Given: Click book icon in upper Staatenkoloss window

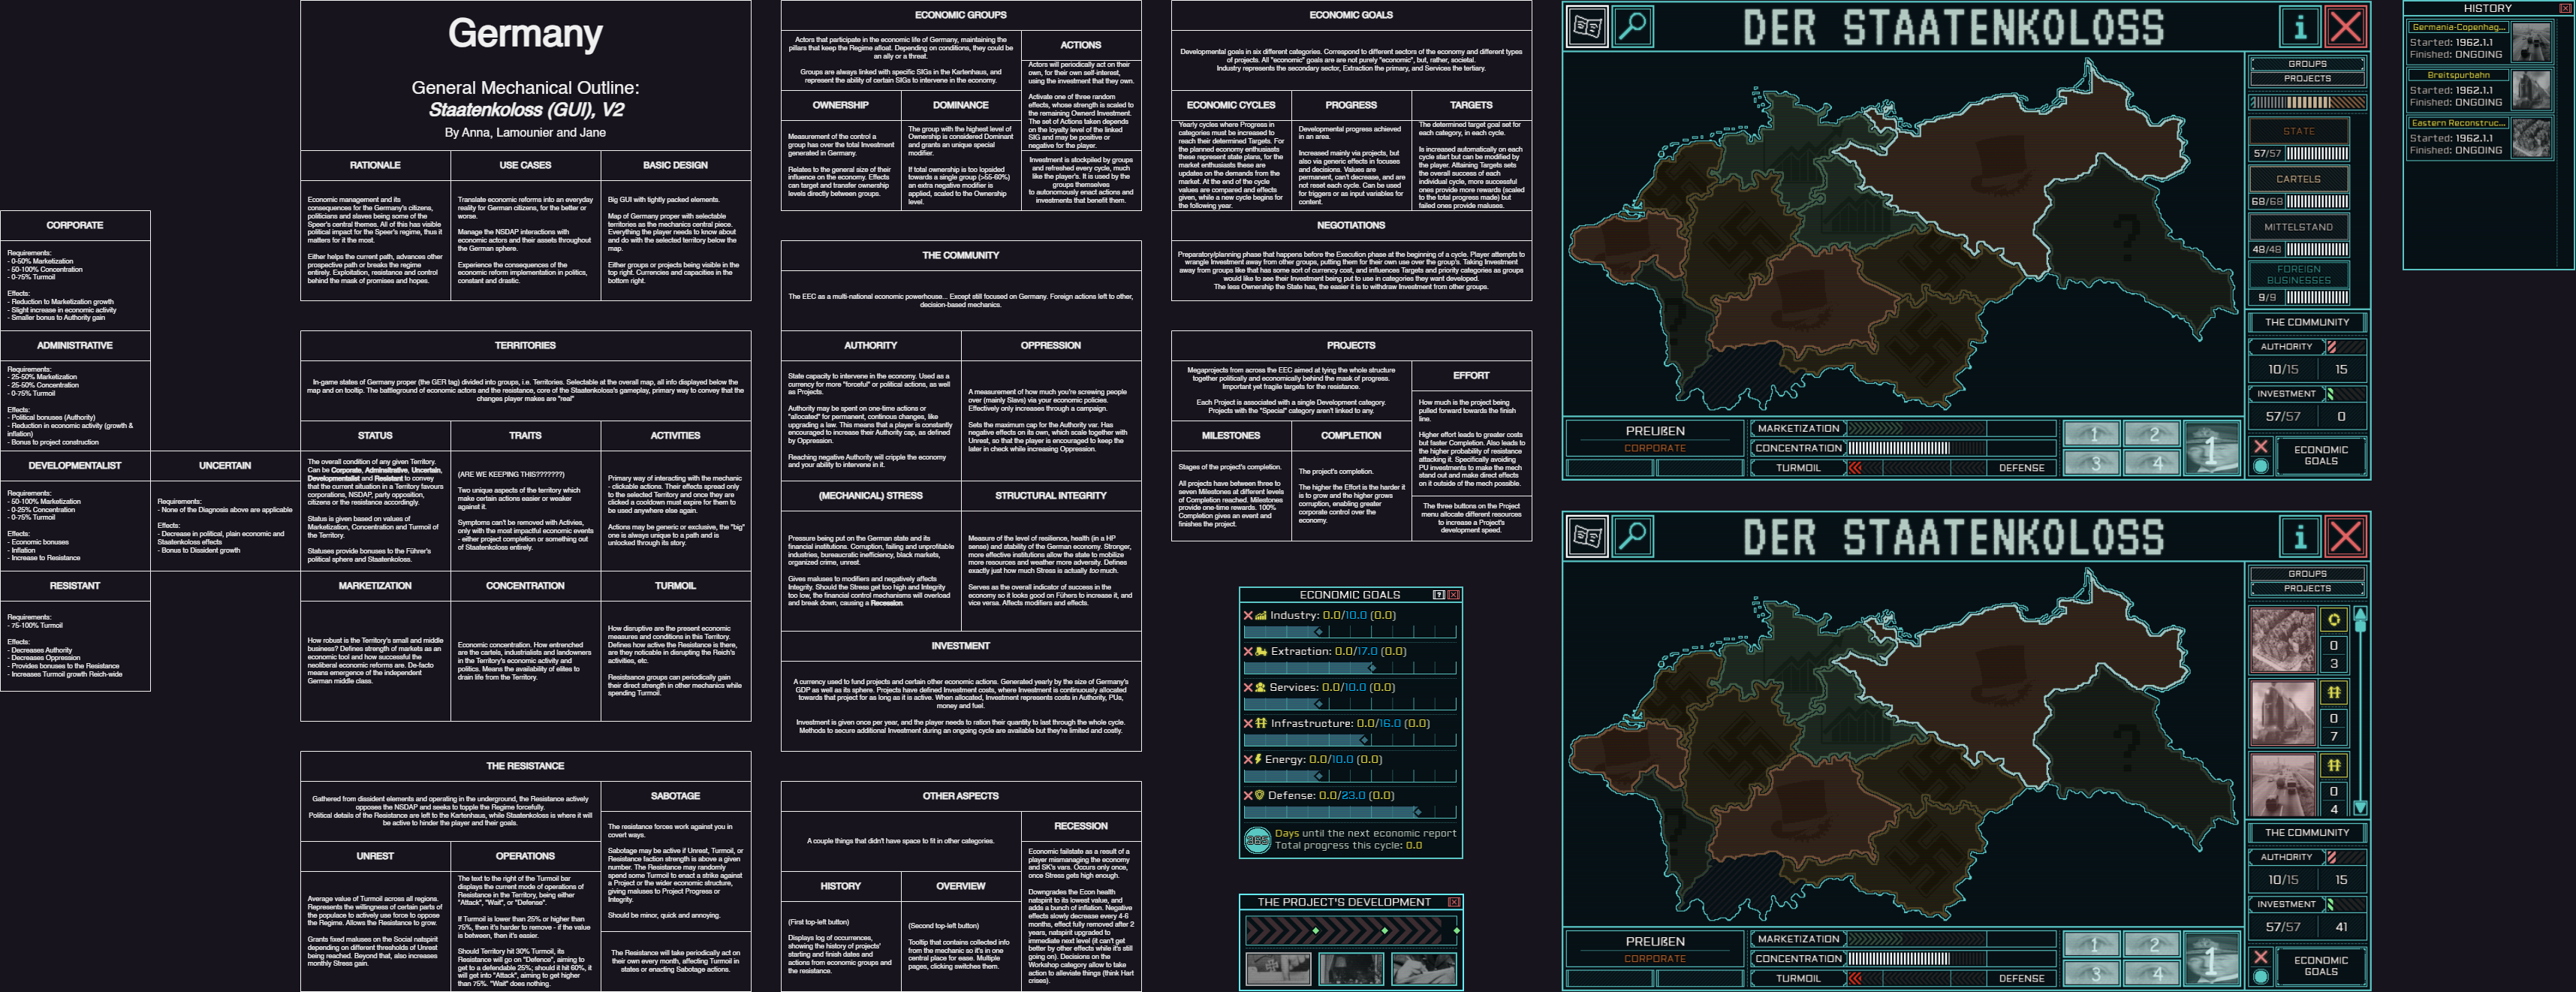Looking at the screenshot, I should pos(1587,27).
